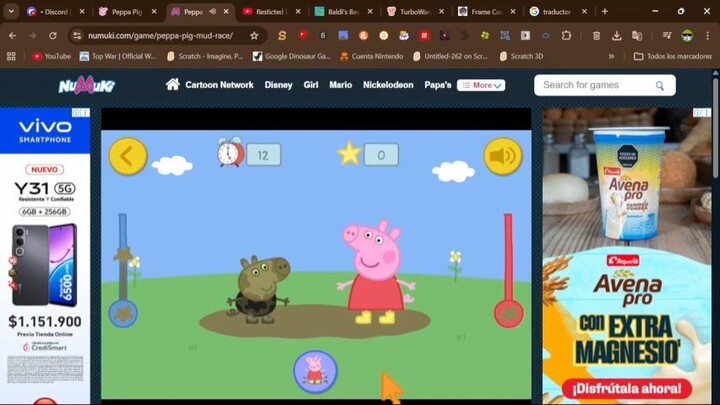Open the Scratch 3D bookmark
The height and width of the screenshot is (405, 720).
(x=521, y=56)
